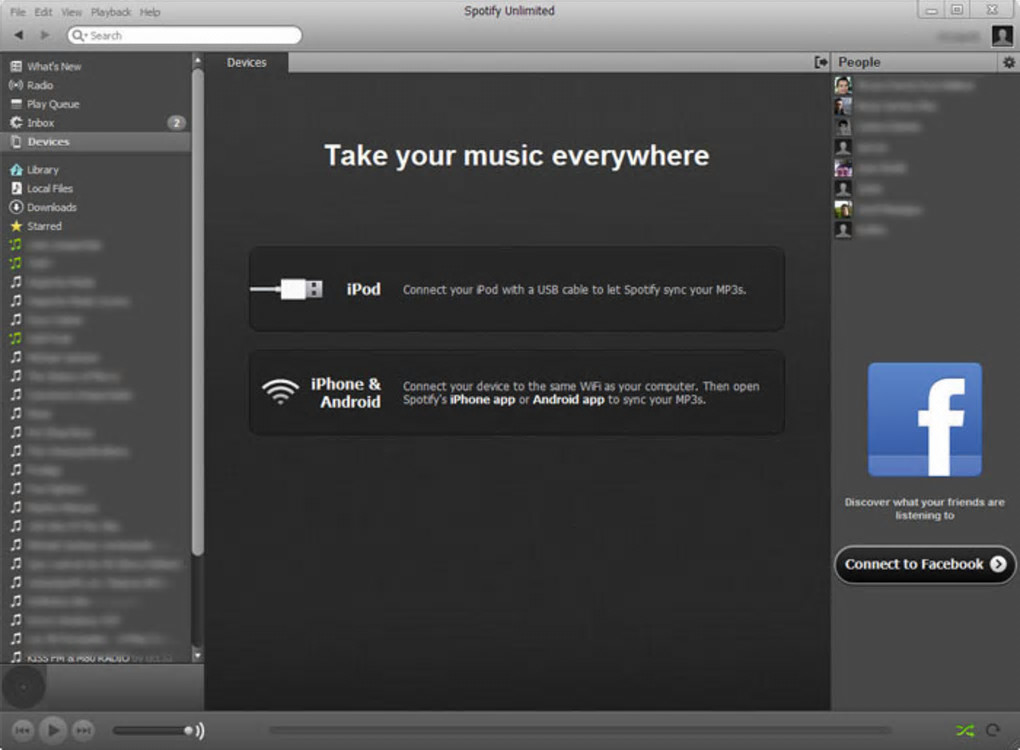Select the iPhone & Android WiFi option
Image resolution: width=1020 pixels, height=750 pixels.
(517, 393)
